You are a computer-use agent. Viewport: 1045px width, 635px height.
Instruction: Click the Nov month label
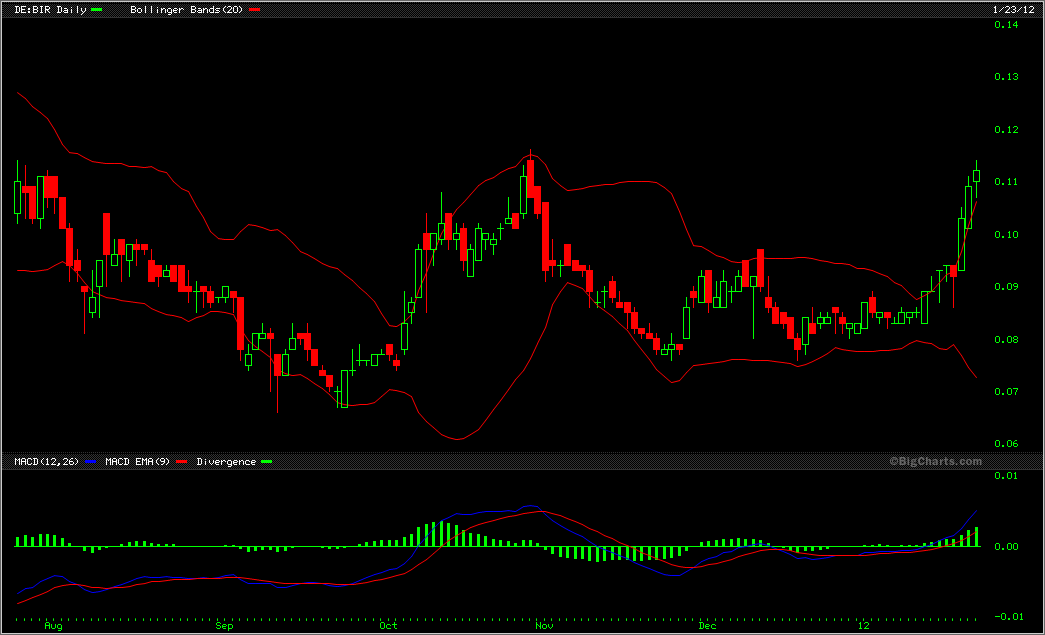click(x=544, y=626)
